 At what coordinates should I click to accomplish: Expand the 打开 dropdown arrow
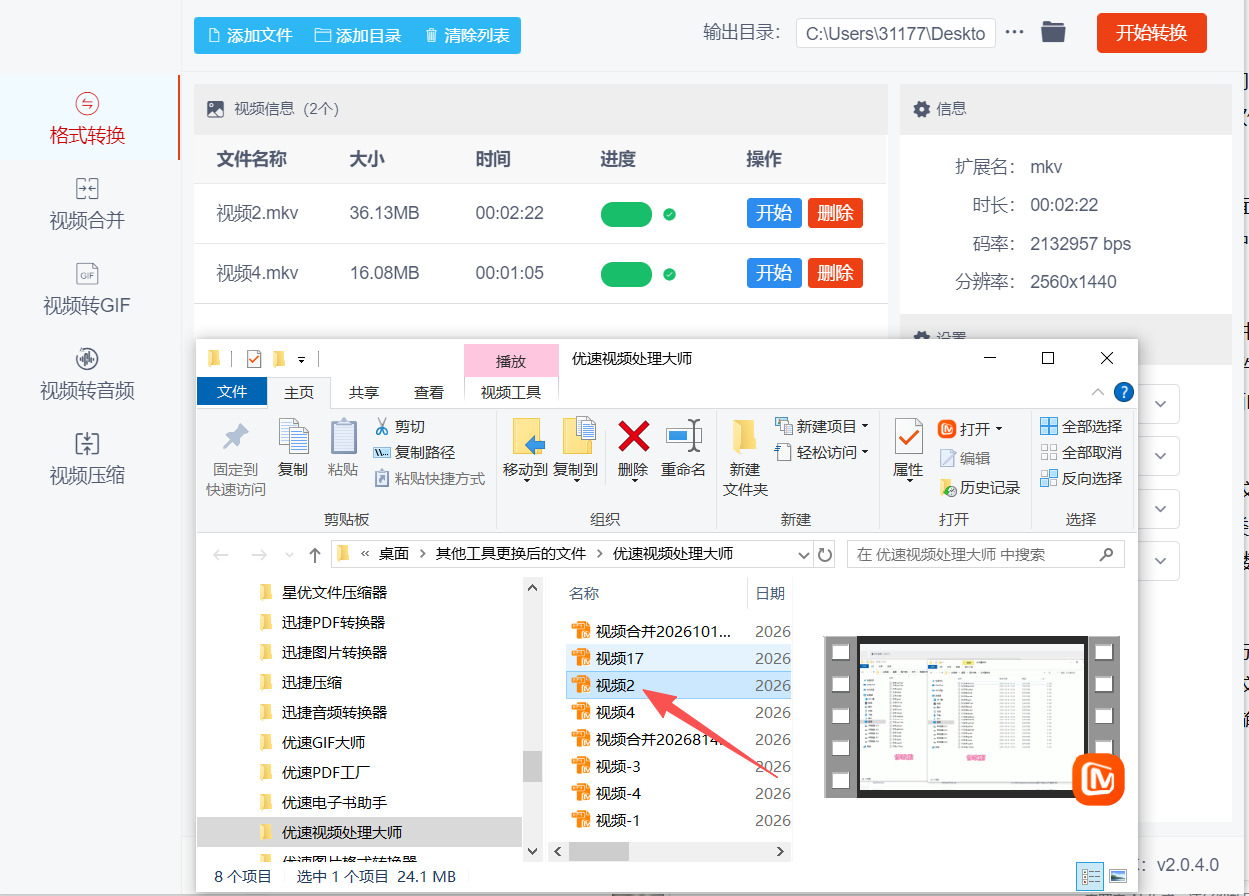pyautogui.click(x=998, y=429)
